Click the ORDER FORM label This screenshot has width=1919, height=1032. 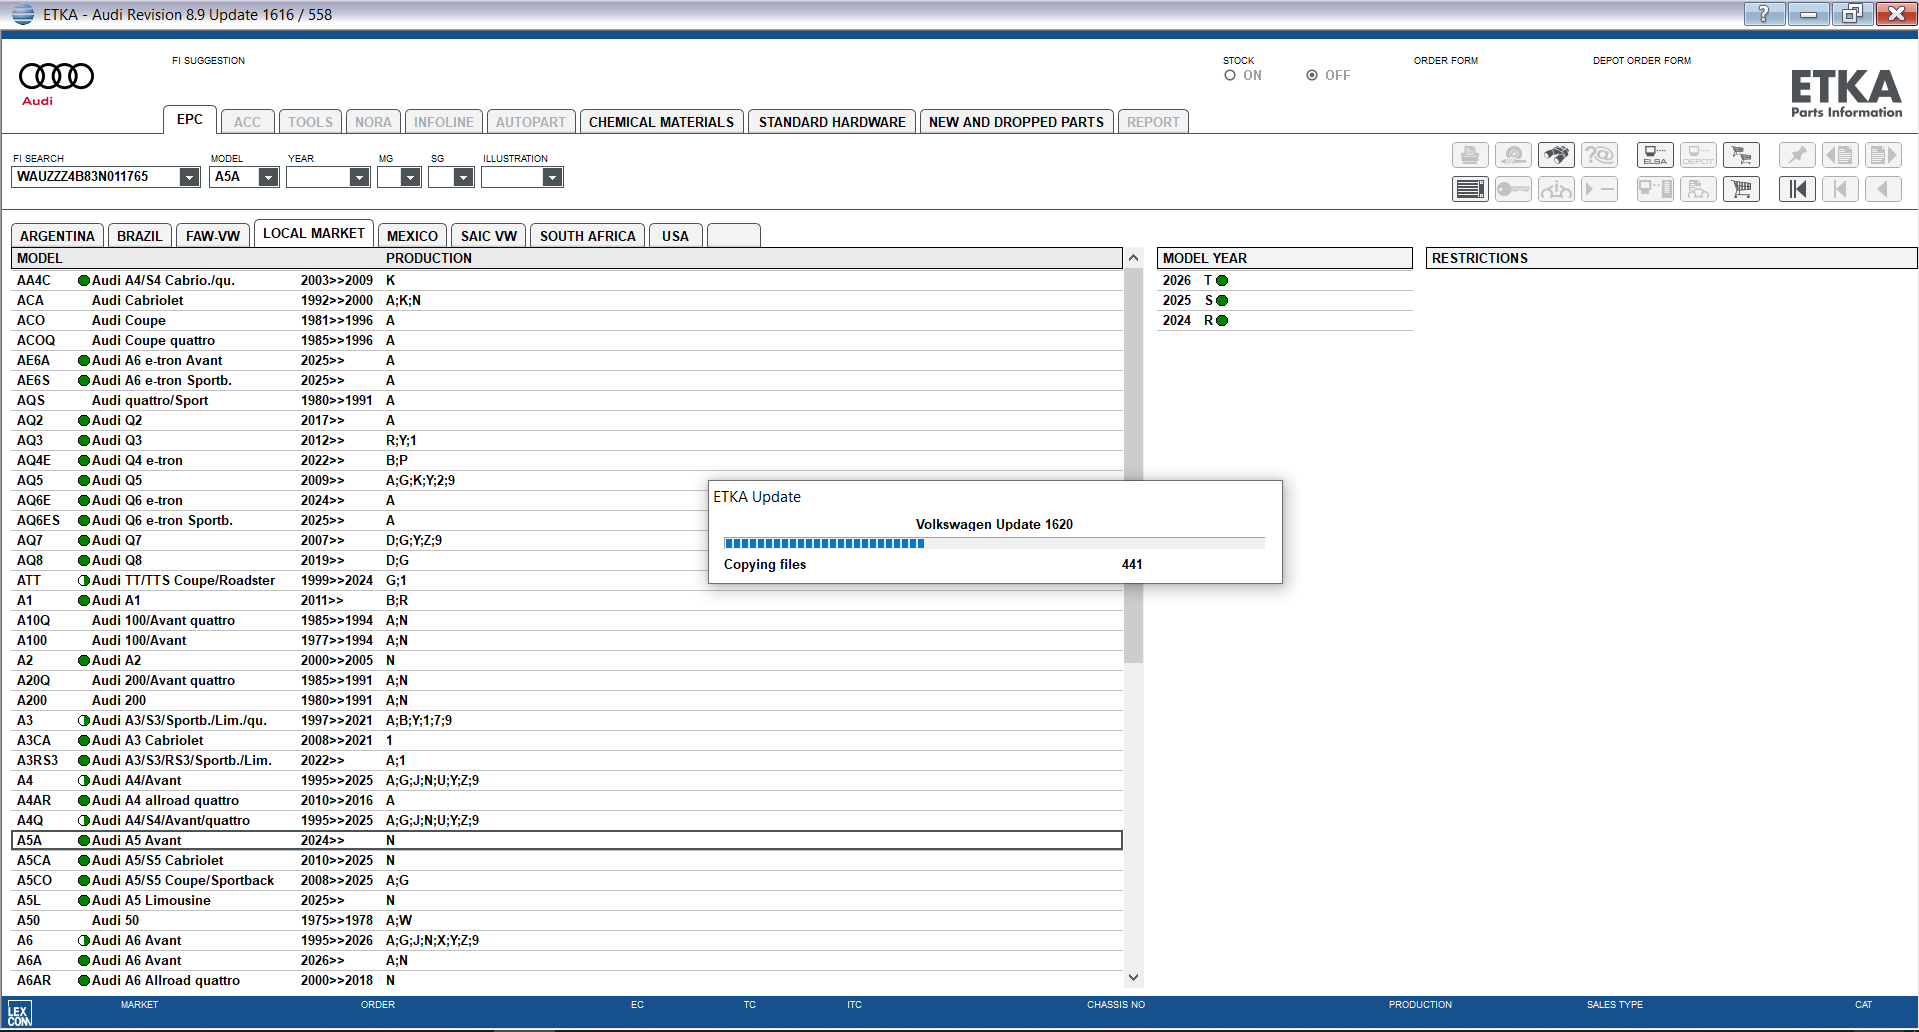tap(1445, 61)
